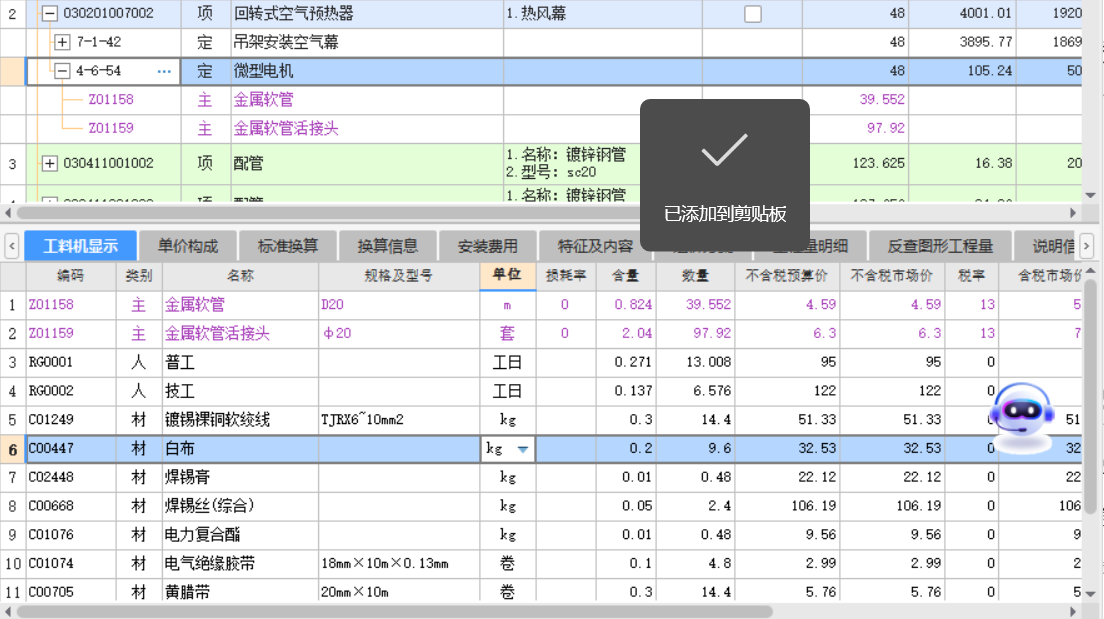The image size is (1104, 619).
Task: Click the 3895.77 value in row 7-1-42
Action: 962,42
